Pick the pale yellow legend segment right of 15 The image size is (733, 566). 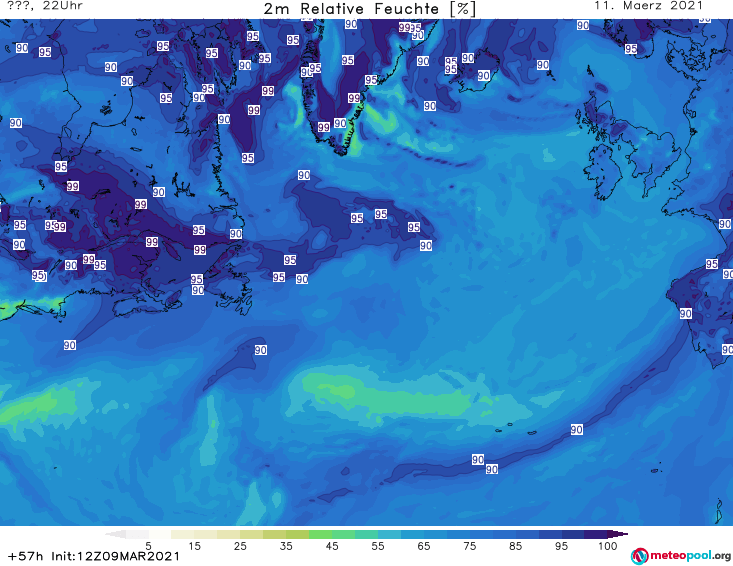point(206,534)
